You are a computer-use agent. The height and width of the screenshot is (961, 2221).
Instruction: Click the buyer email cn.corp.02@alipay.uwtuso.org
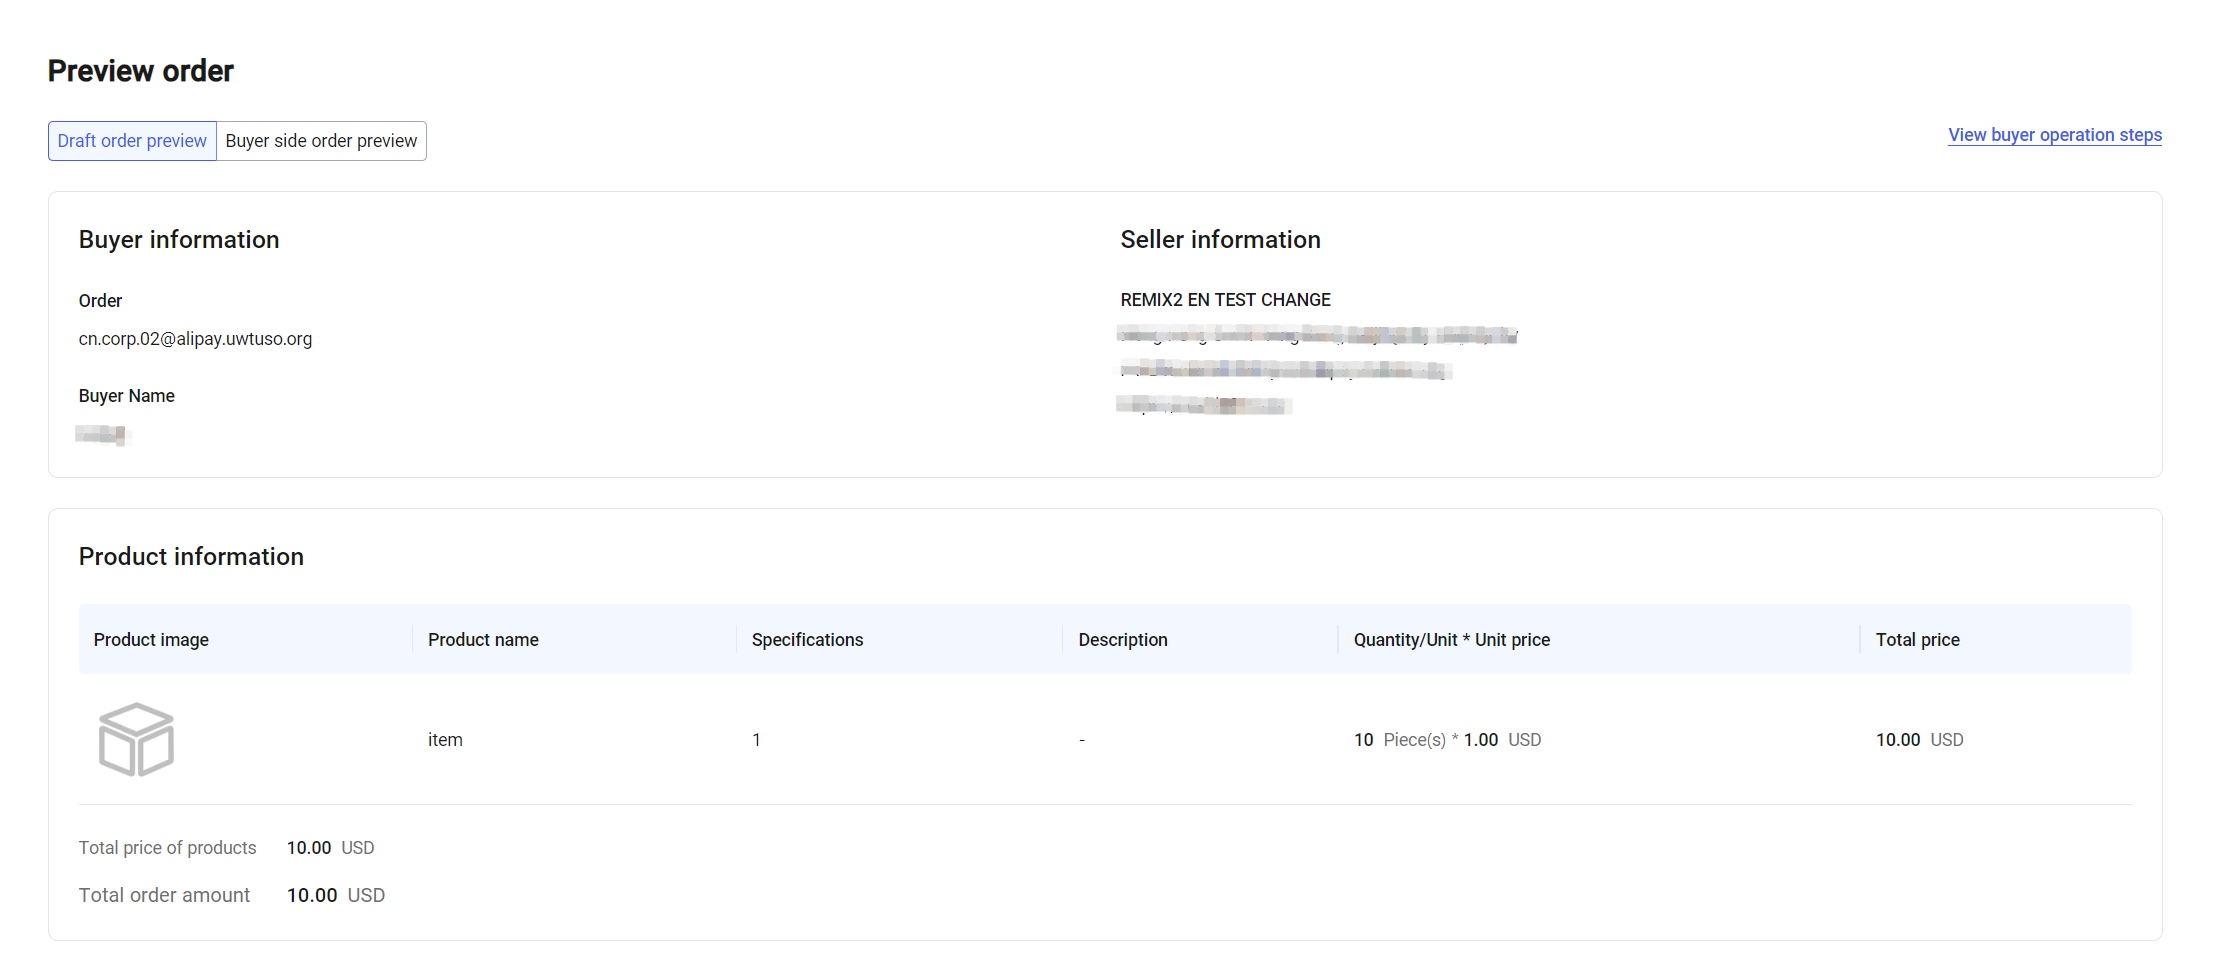[x=195, y=338]
